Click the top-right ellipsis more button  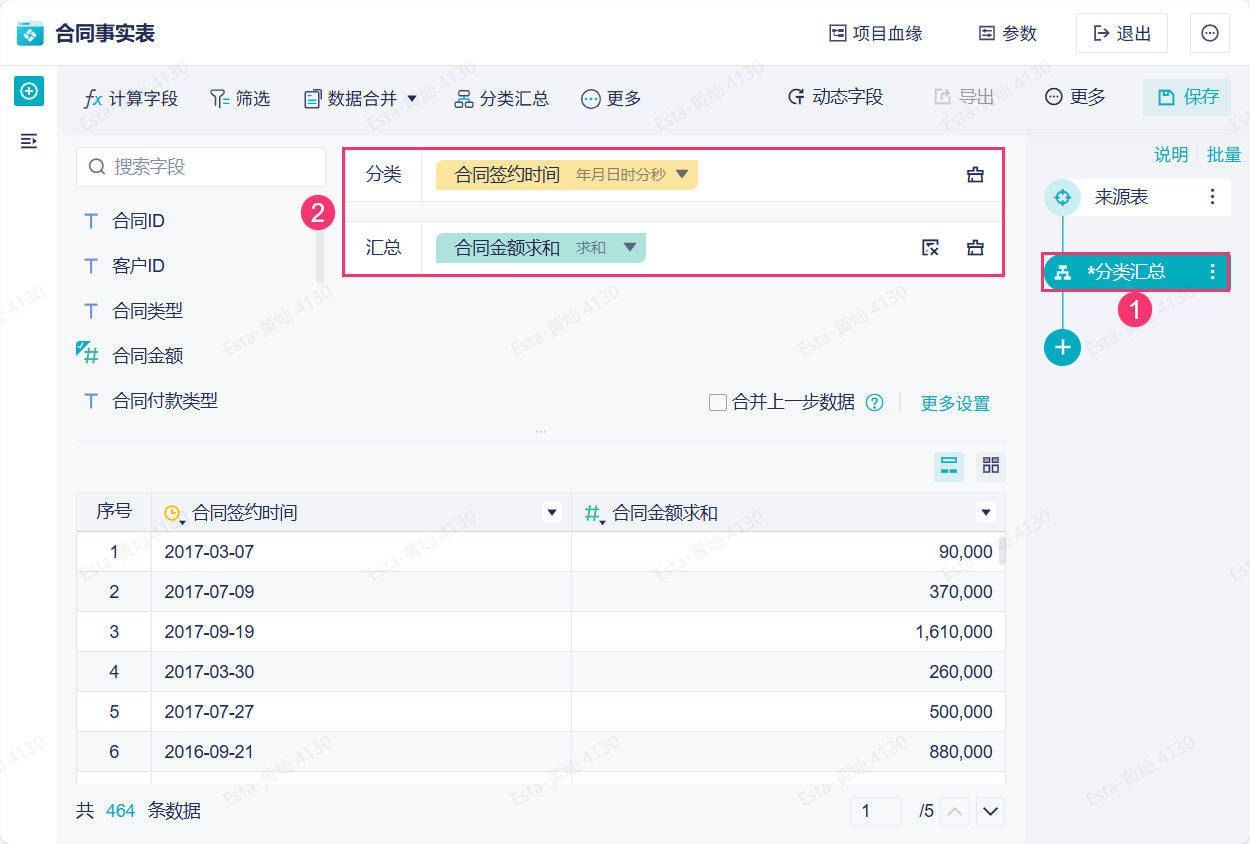point(1209,33)
